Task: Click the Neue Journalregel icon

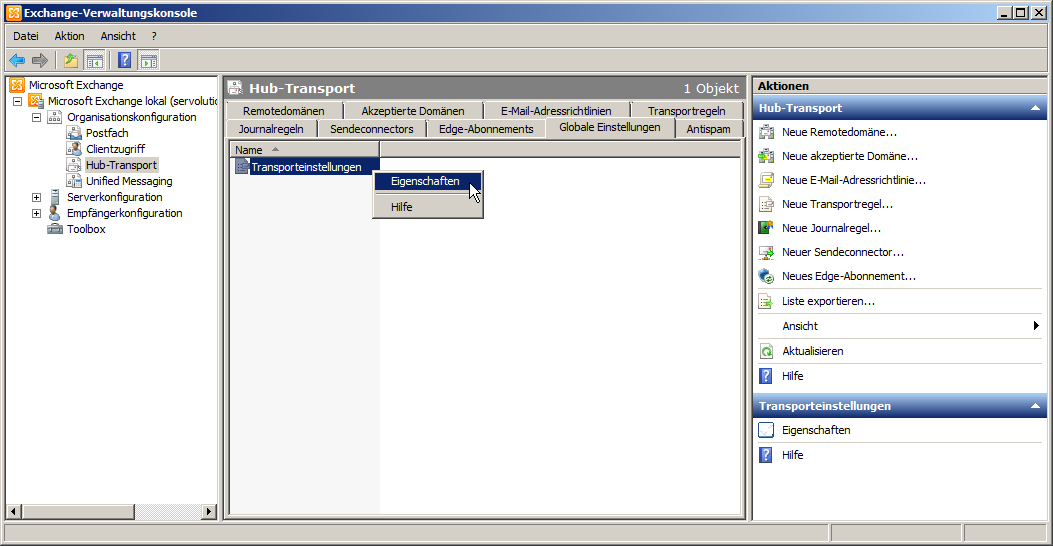Action: tap(766, 228)
